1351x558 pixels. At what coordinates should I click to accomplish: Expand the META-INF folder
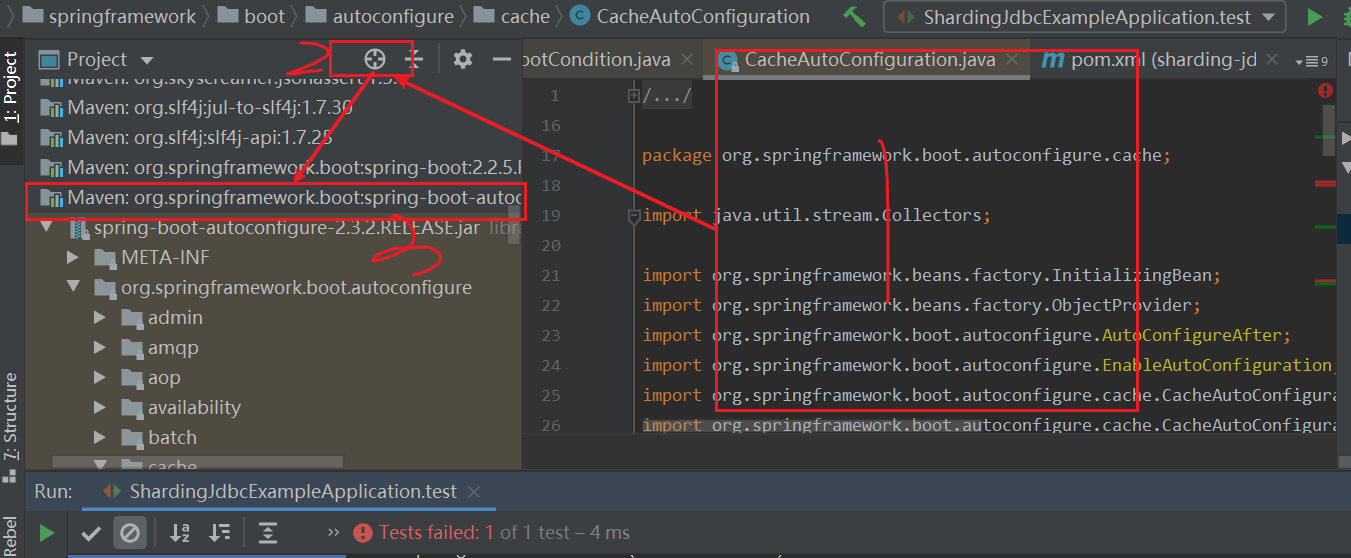click(x=72, y=258)
